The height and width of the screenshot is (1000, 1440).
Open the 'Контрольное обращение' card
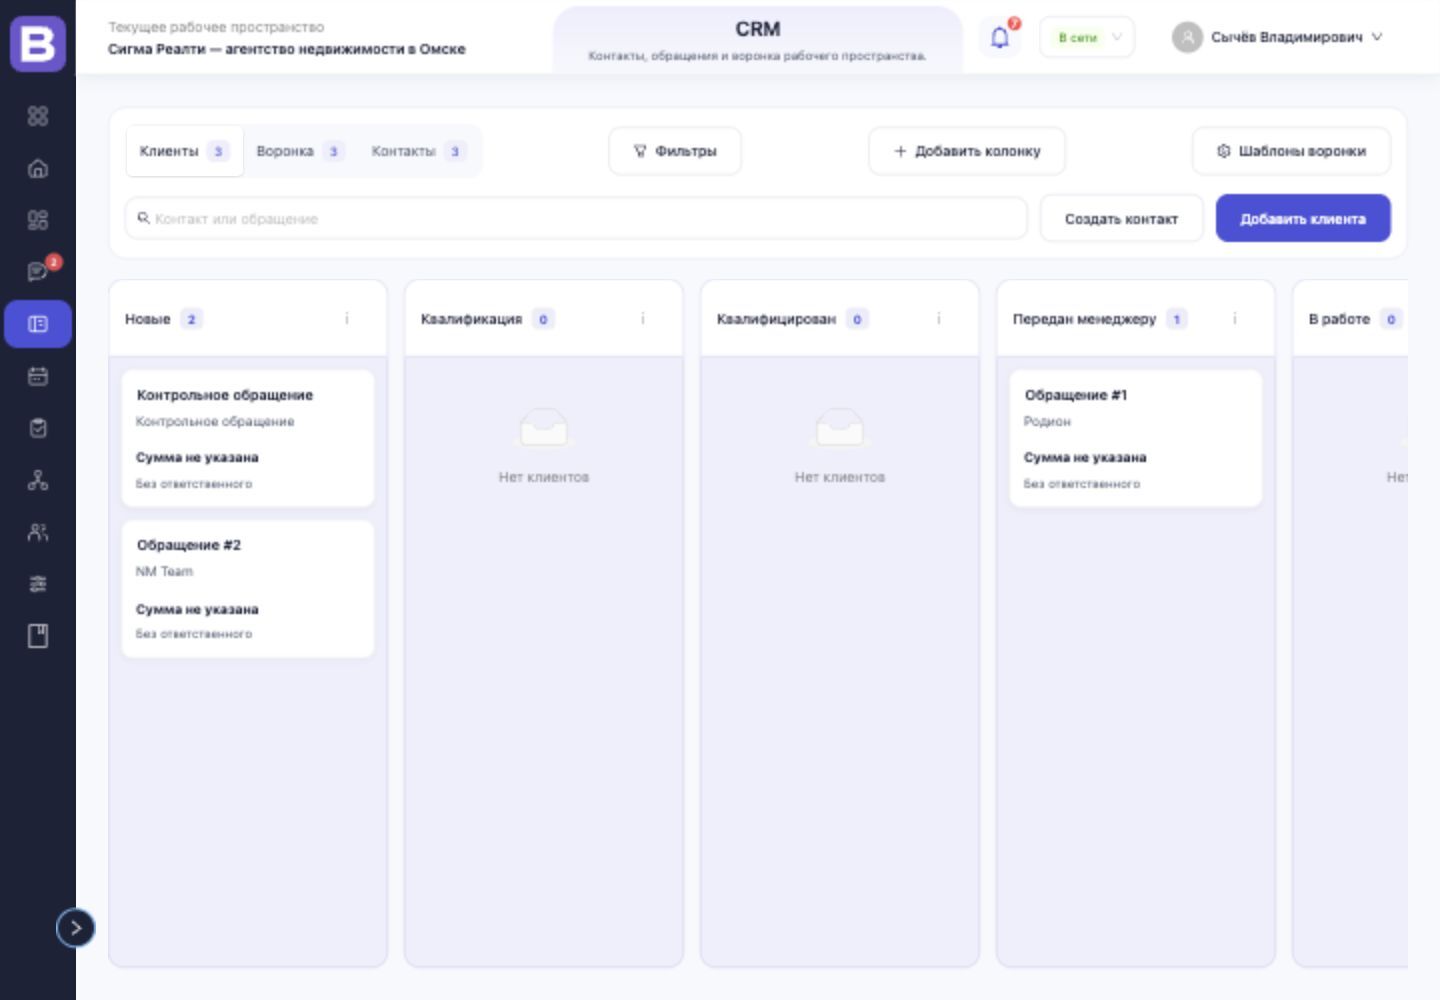click(x=248, y=438)
